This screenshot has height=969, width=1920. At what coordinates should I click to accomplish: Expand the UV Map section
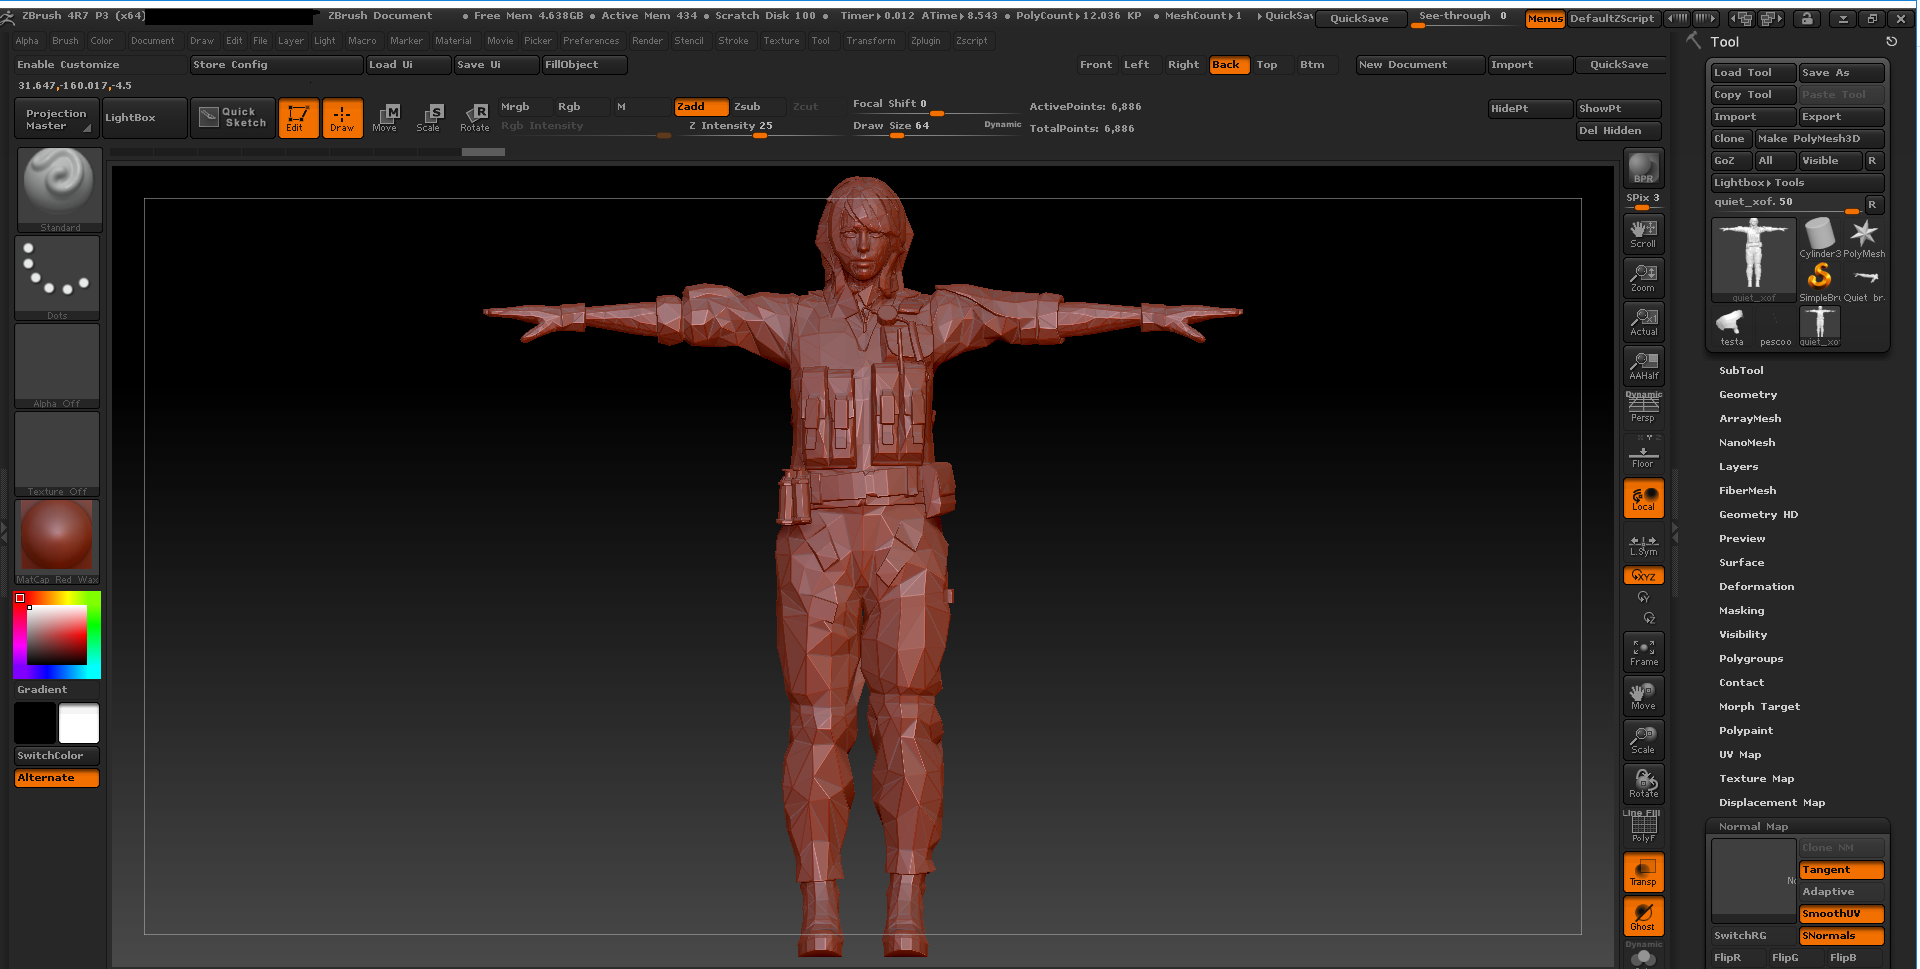coord(1740,754)
